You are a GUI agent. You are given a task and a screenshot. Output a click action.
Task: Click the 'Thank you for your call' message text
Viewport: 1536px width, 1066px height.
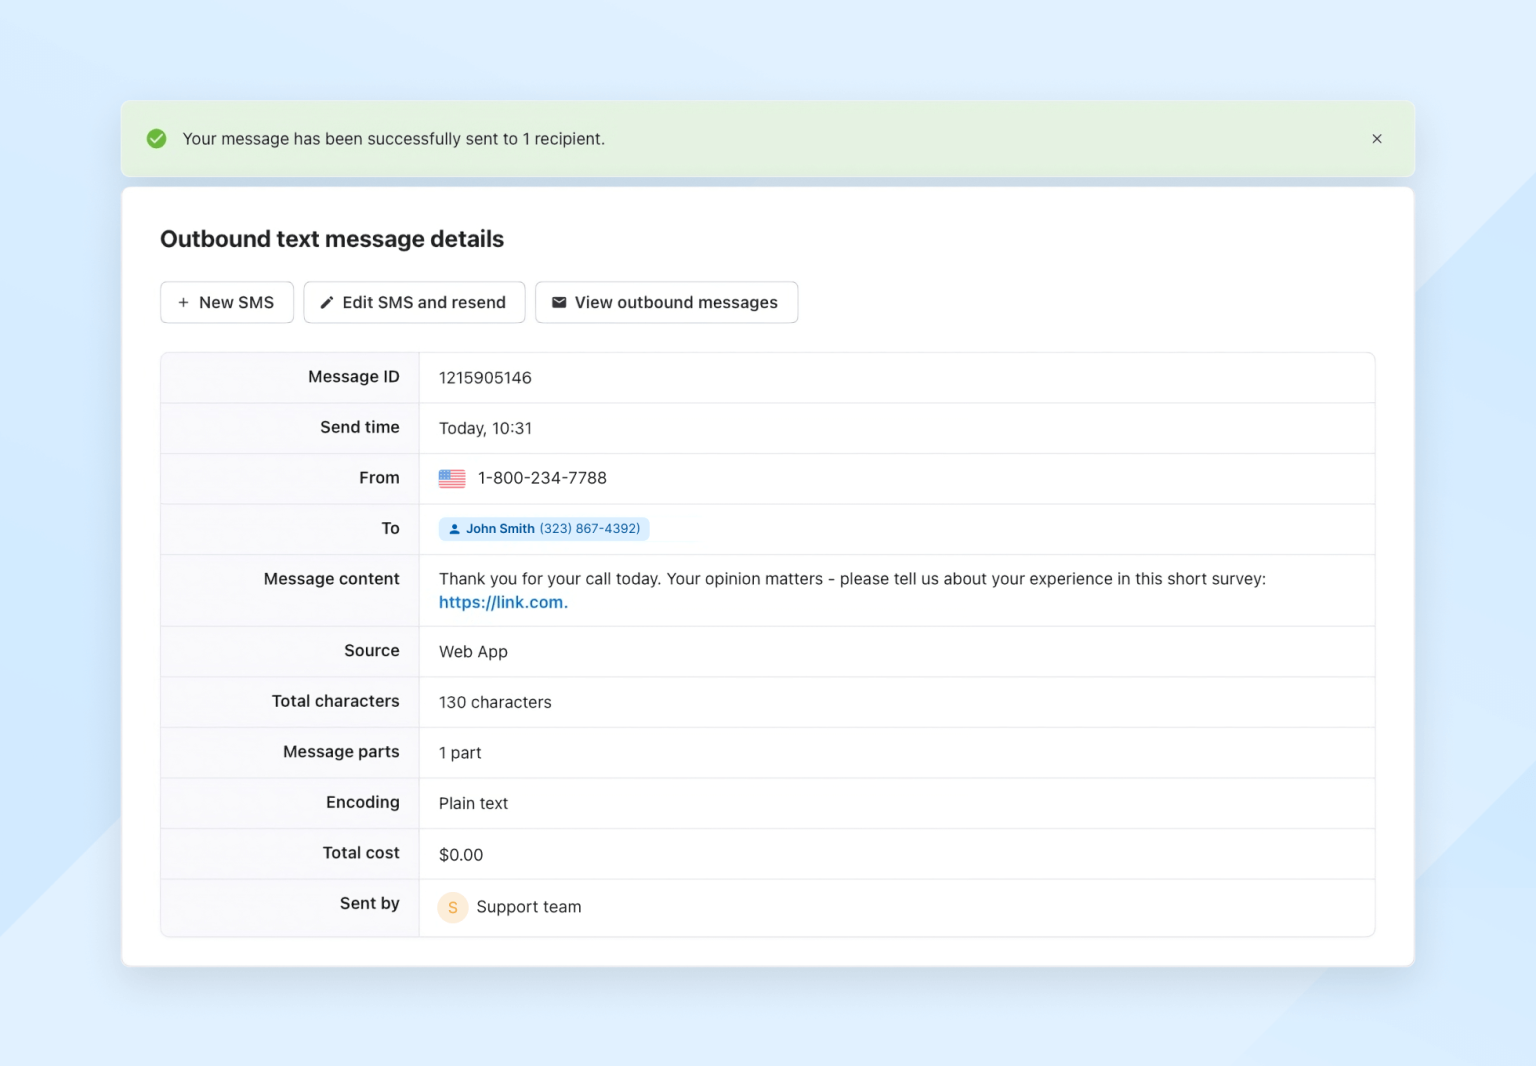click(x=851, y=579)
